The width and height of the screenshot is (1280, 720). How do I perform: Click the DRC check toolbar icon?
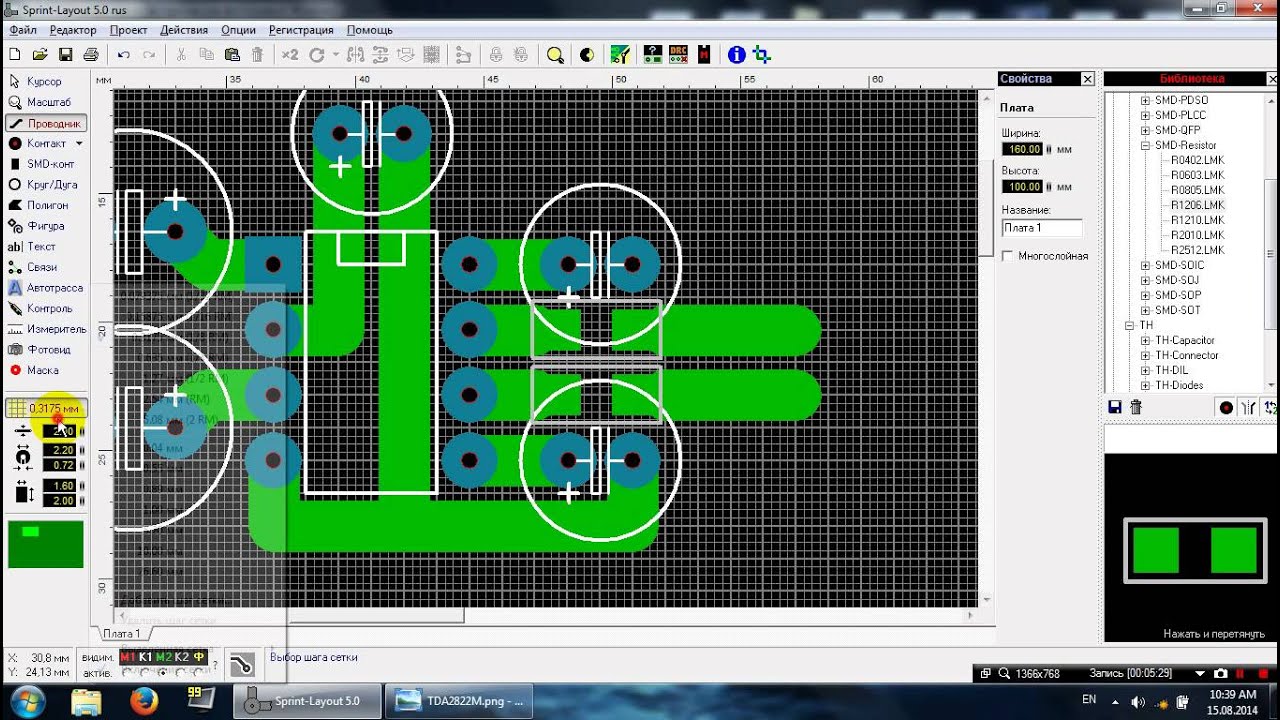click(678, 55)
